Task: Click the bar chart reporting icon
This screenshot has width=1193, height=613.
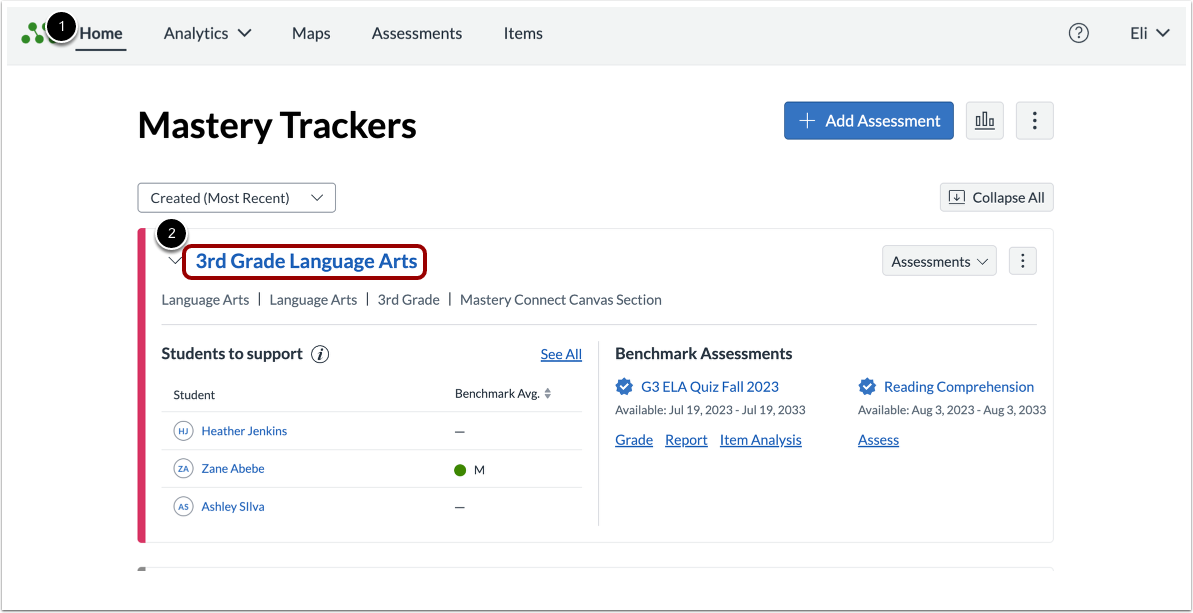Action: coord(984,120)
